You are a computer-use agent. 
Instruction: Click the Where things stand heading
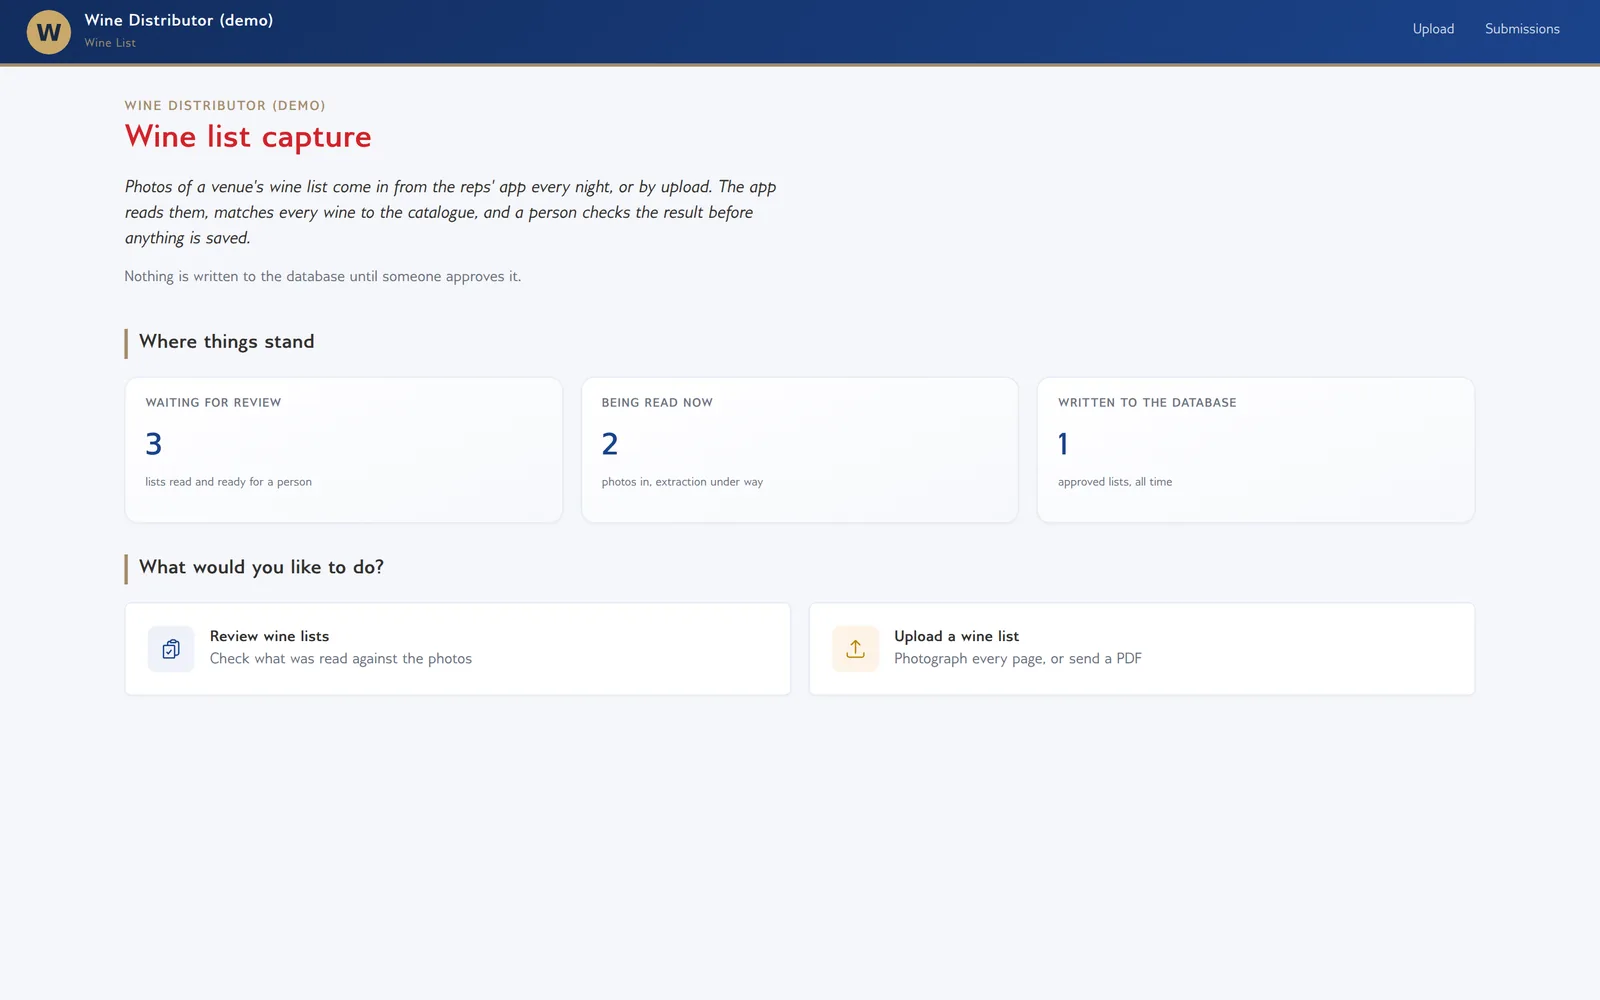click(227, 342)
